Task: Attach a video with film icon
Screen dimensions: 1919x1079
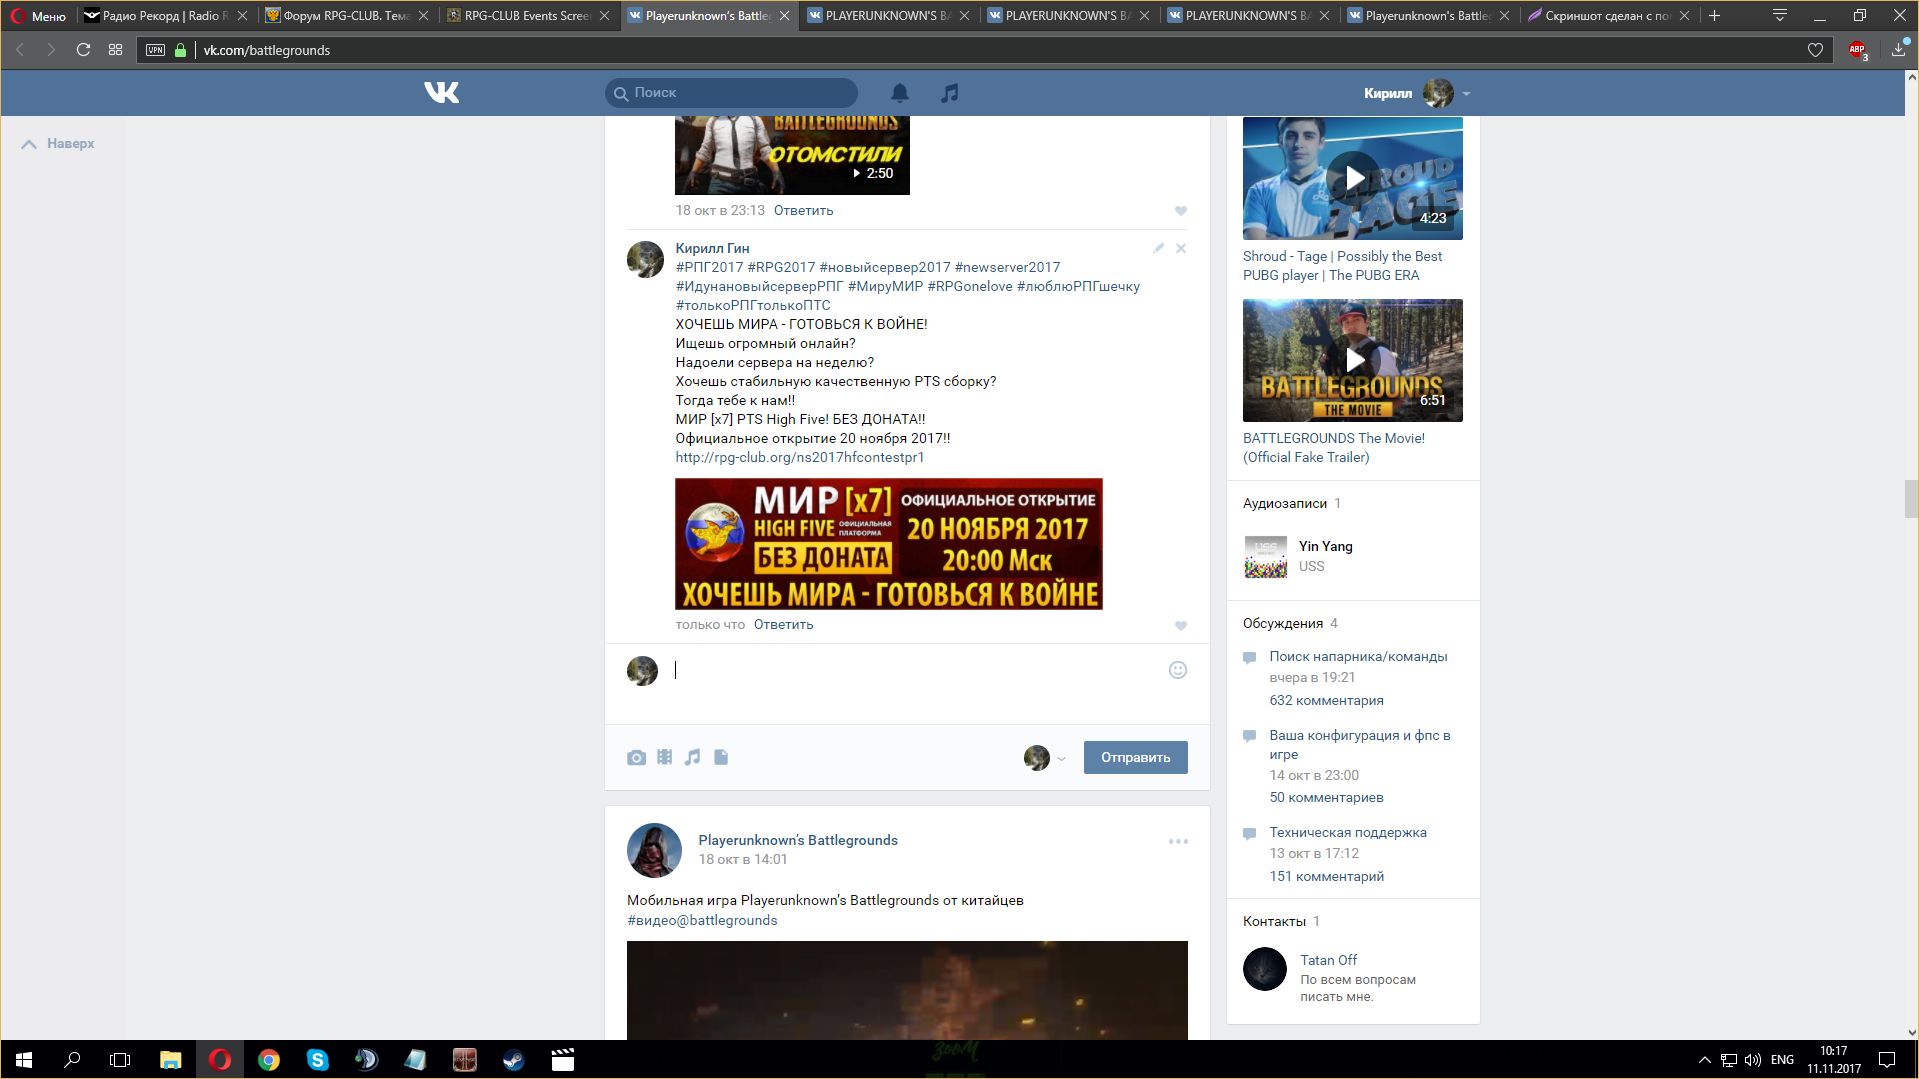Action: point(664,757)
